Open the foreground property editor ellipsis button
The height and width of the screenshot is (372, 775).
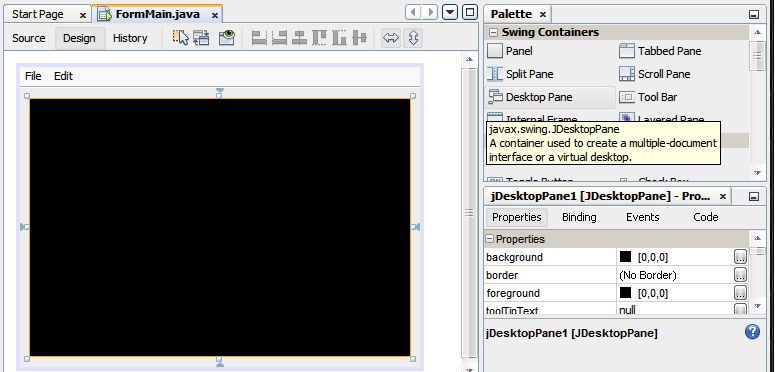(740, 293)
